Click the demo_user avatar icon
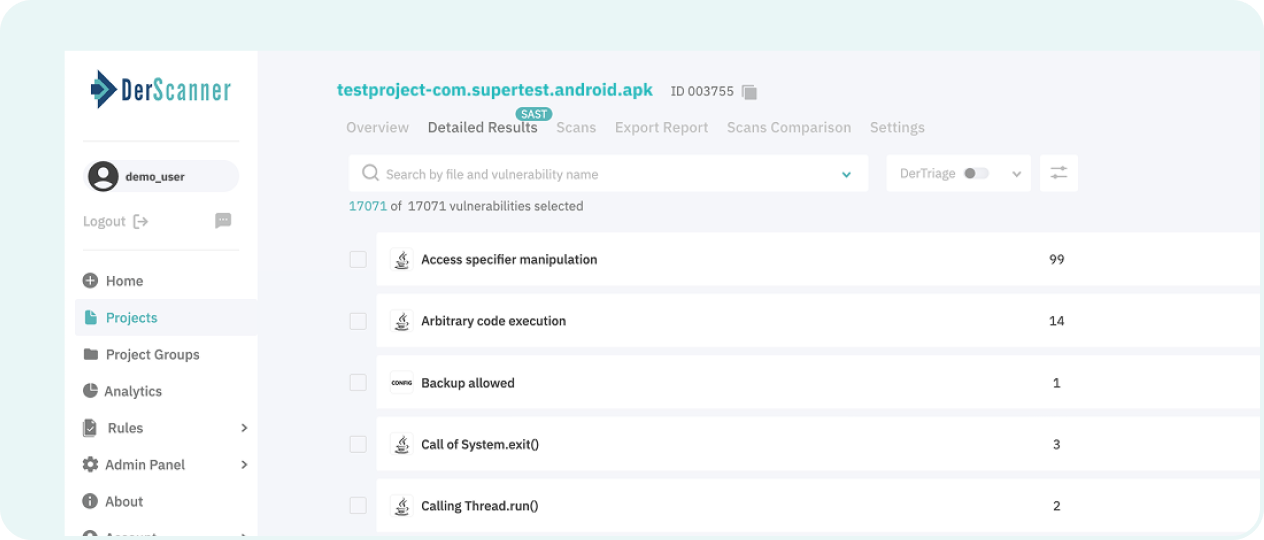 click(x=103, y=176)
